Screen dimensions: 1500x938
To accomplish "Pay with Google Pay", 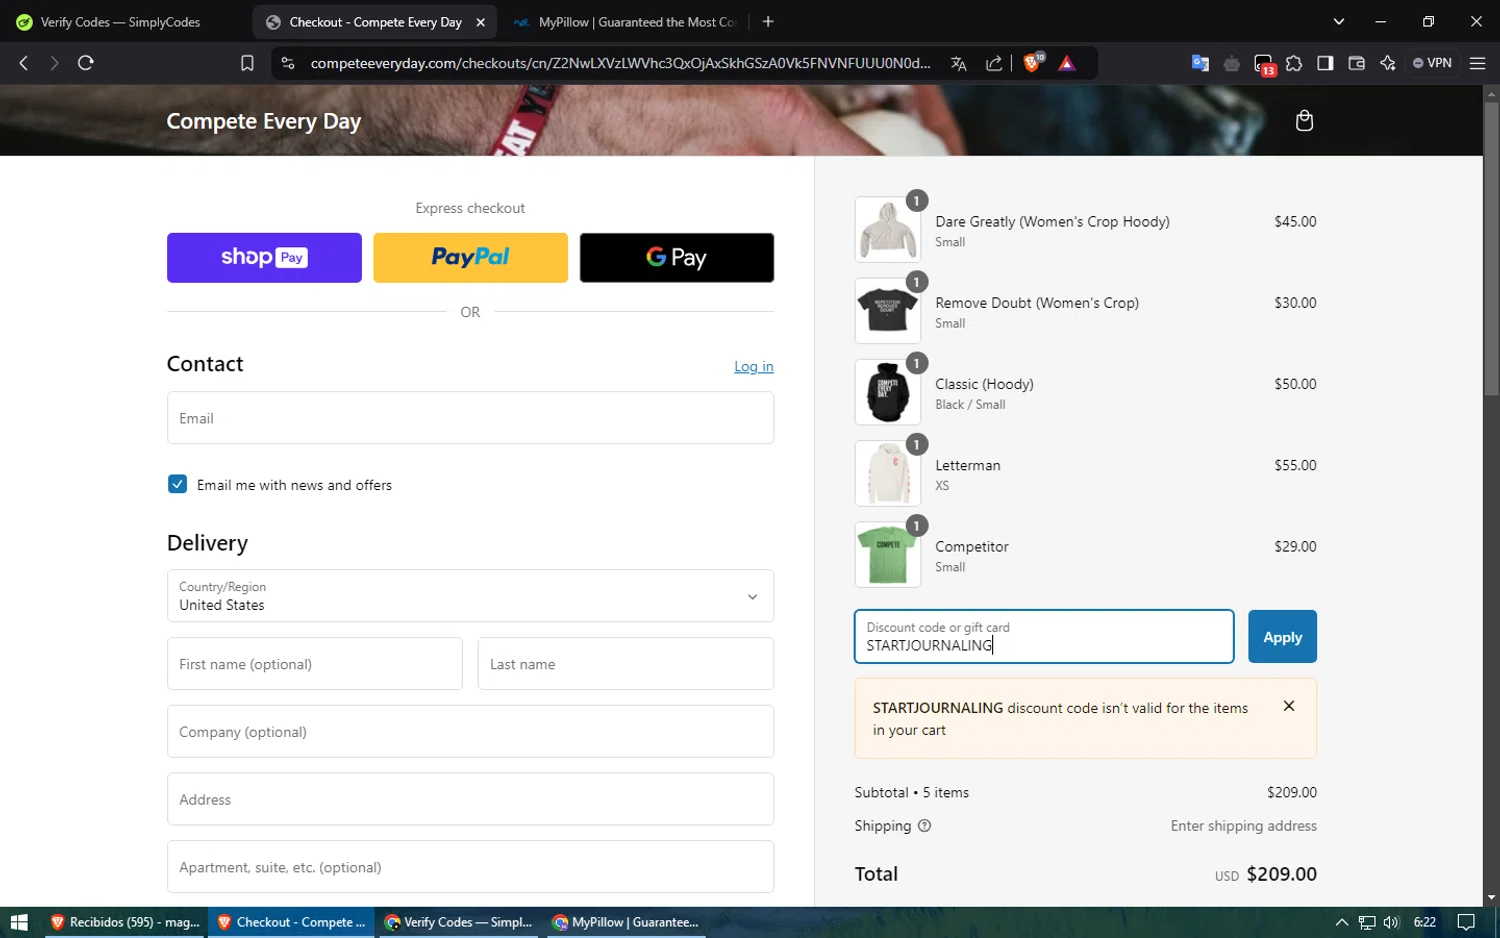I will pyautogui.click(x=677, y=258).
